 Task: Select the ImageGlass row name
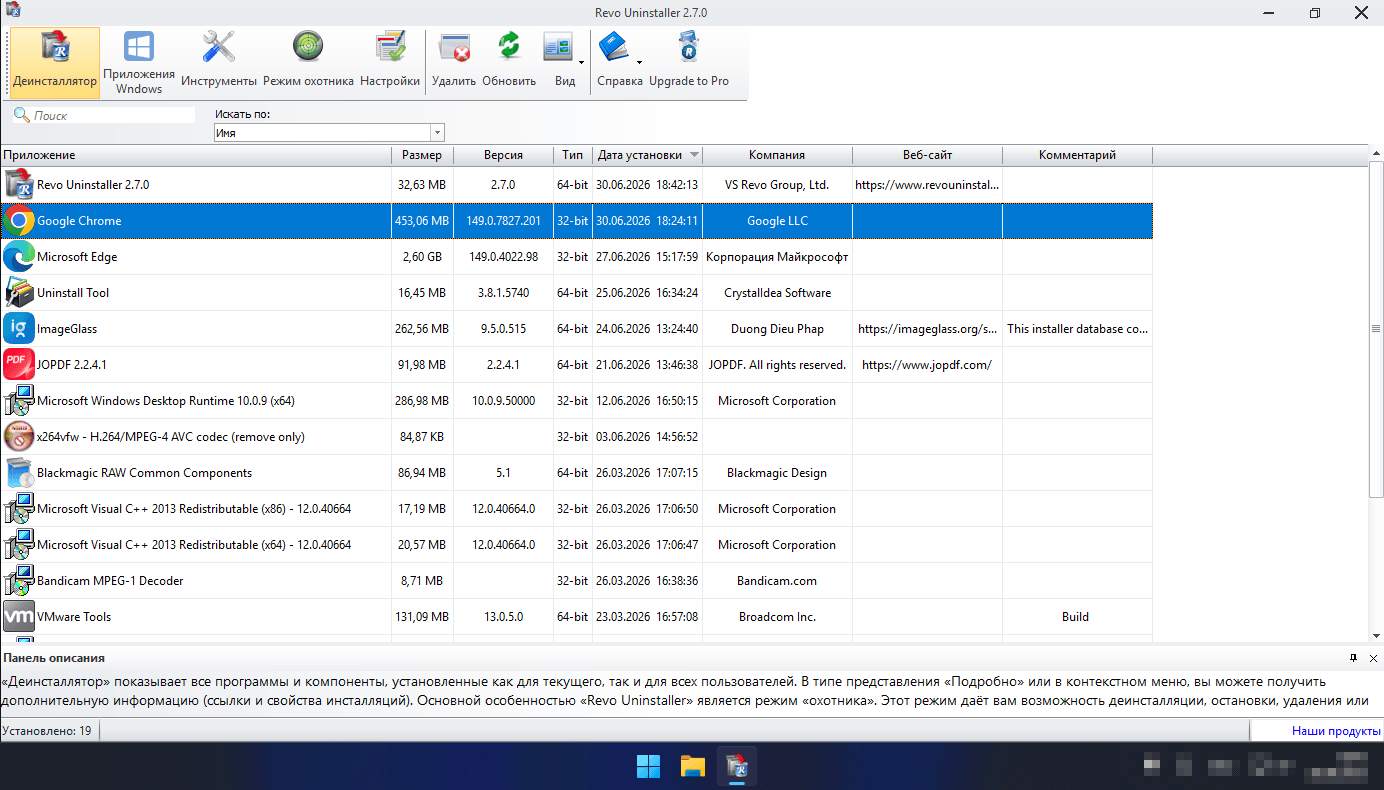67,329
